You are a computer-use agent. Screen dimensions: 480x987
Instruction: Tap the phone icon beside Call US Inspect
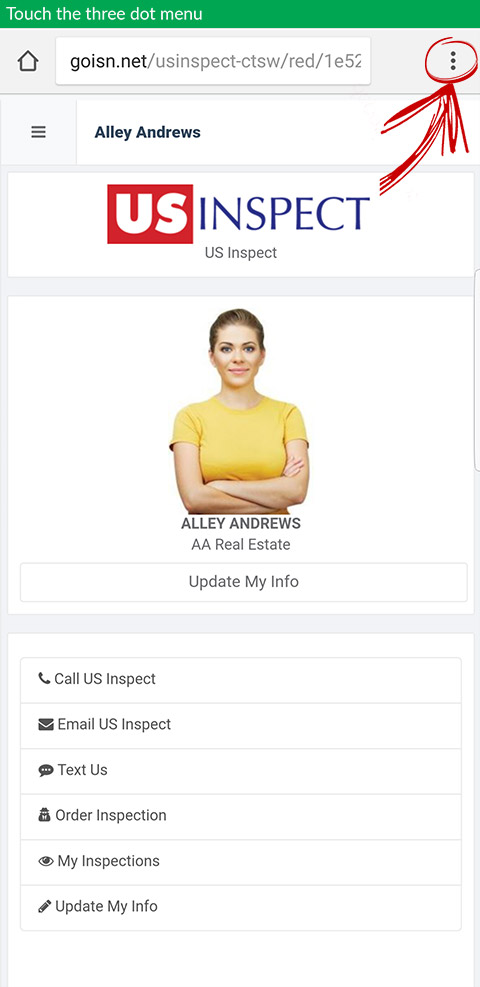[44, 679]
